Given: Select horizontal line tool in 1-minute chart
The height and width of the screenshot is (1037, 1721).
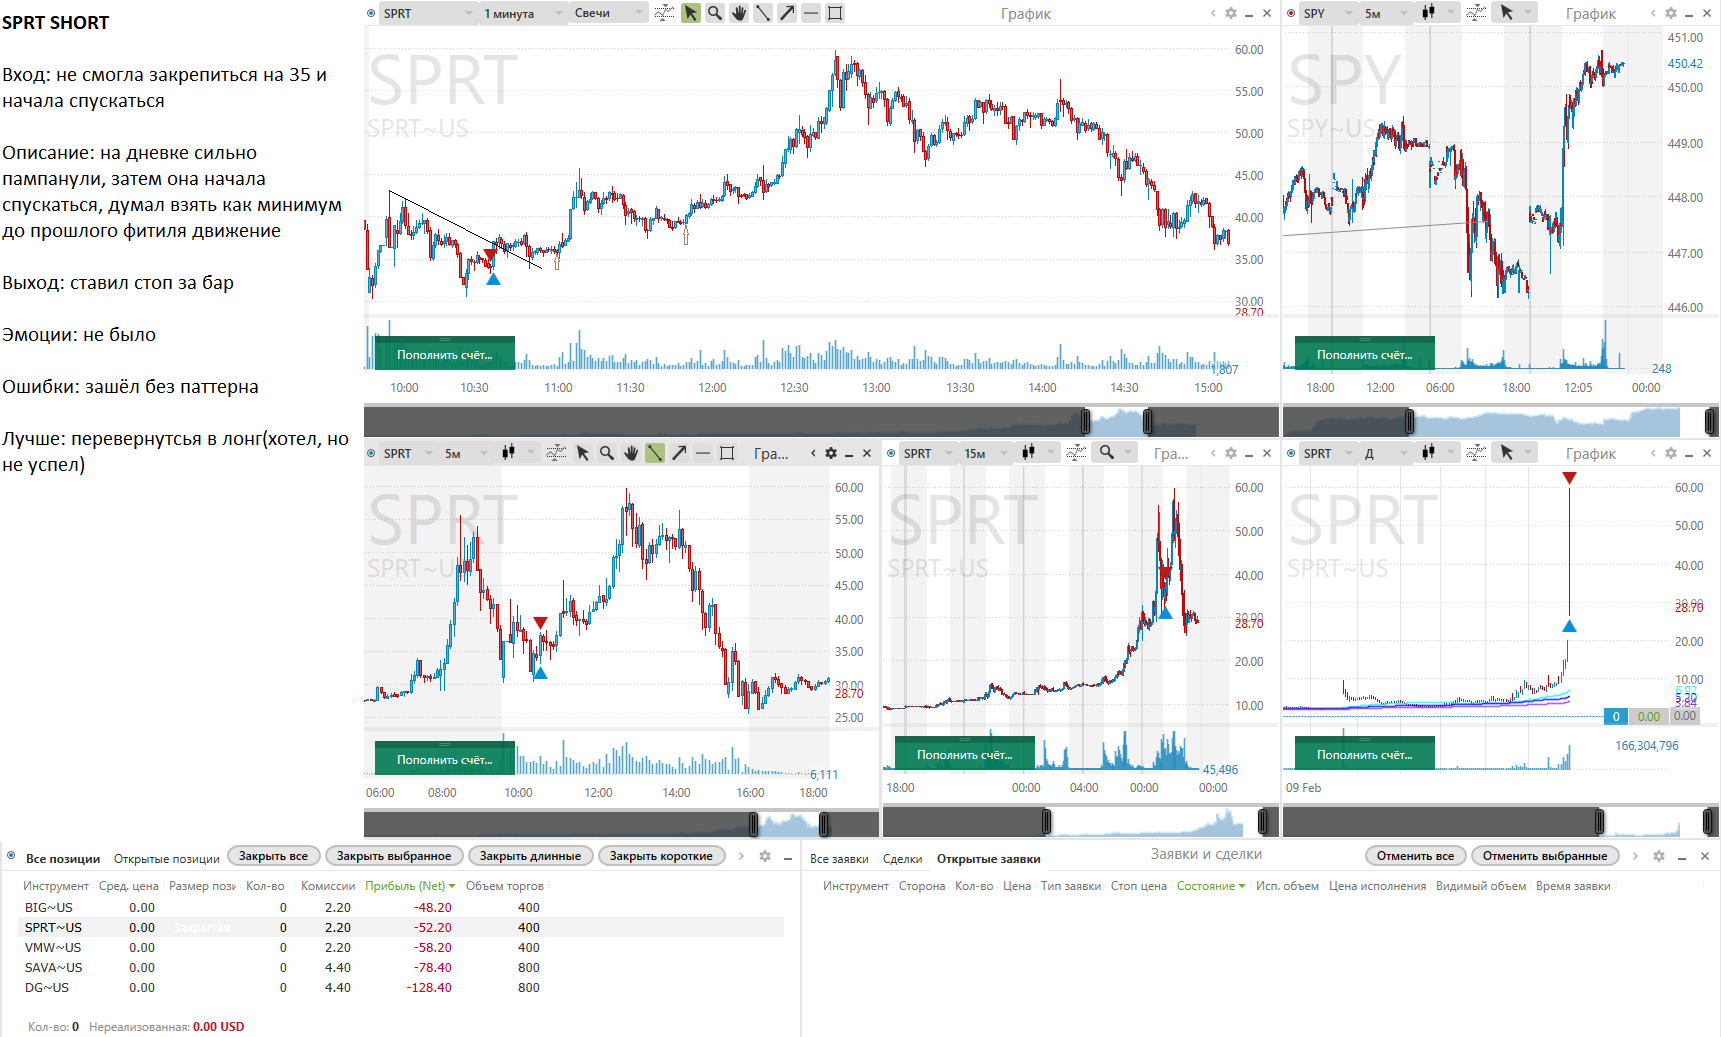Looking at the screenshot, I should click(x=811, y=13).
